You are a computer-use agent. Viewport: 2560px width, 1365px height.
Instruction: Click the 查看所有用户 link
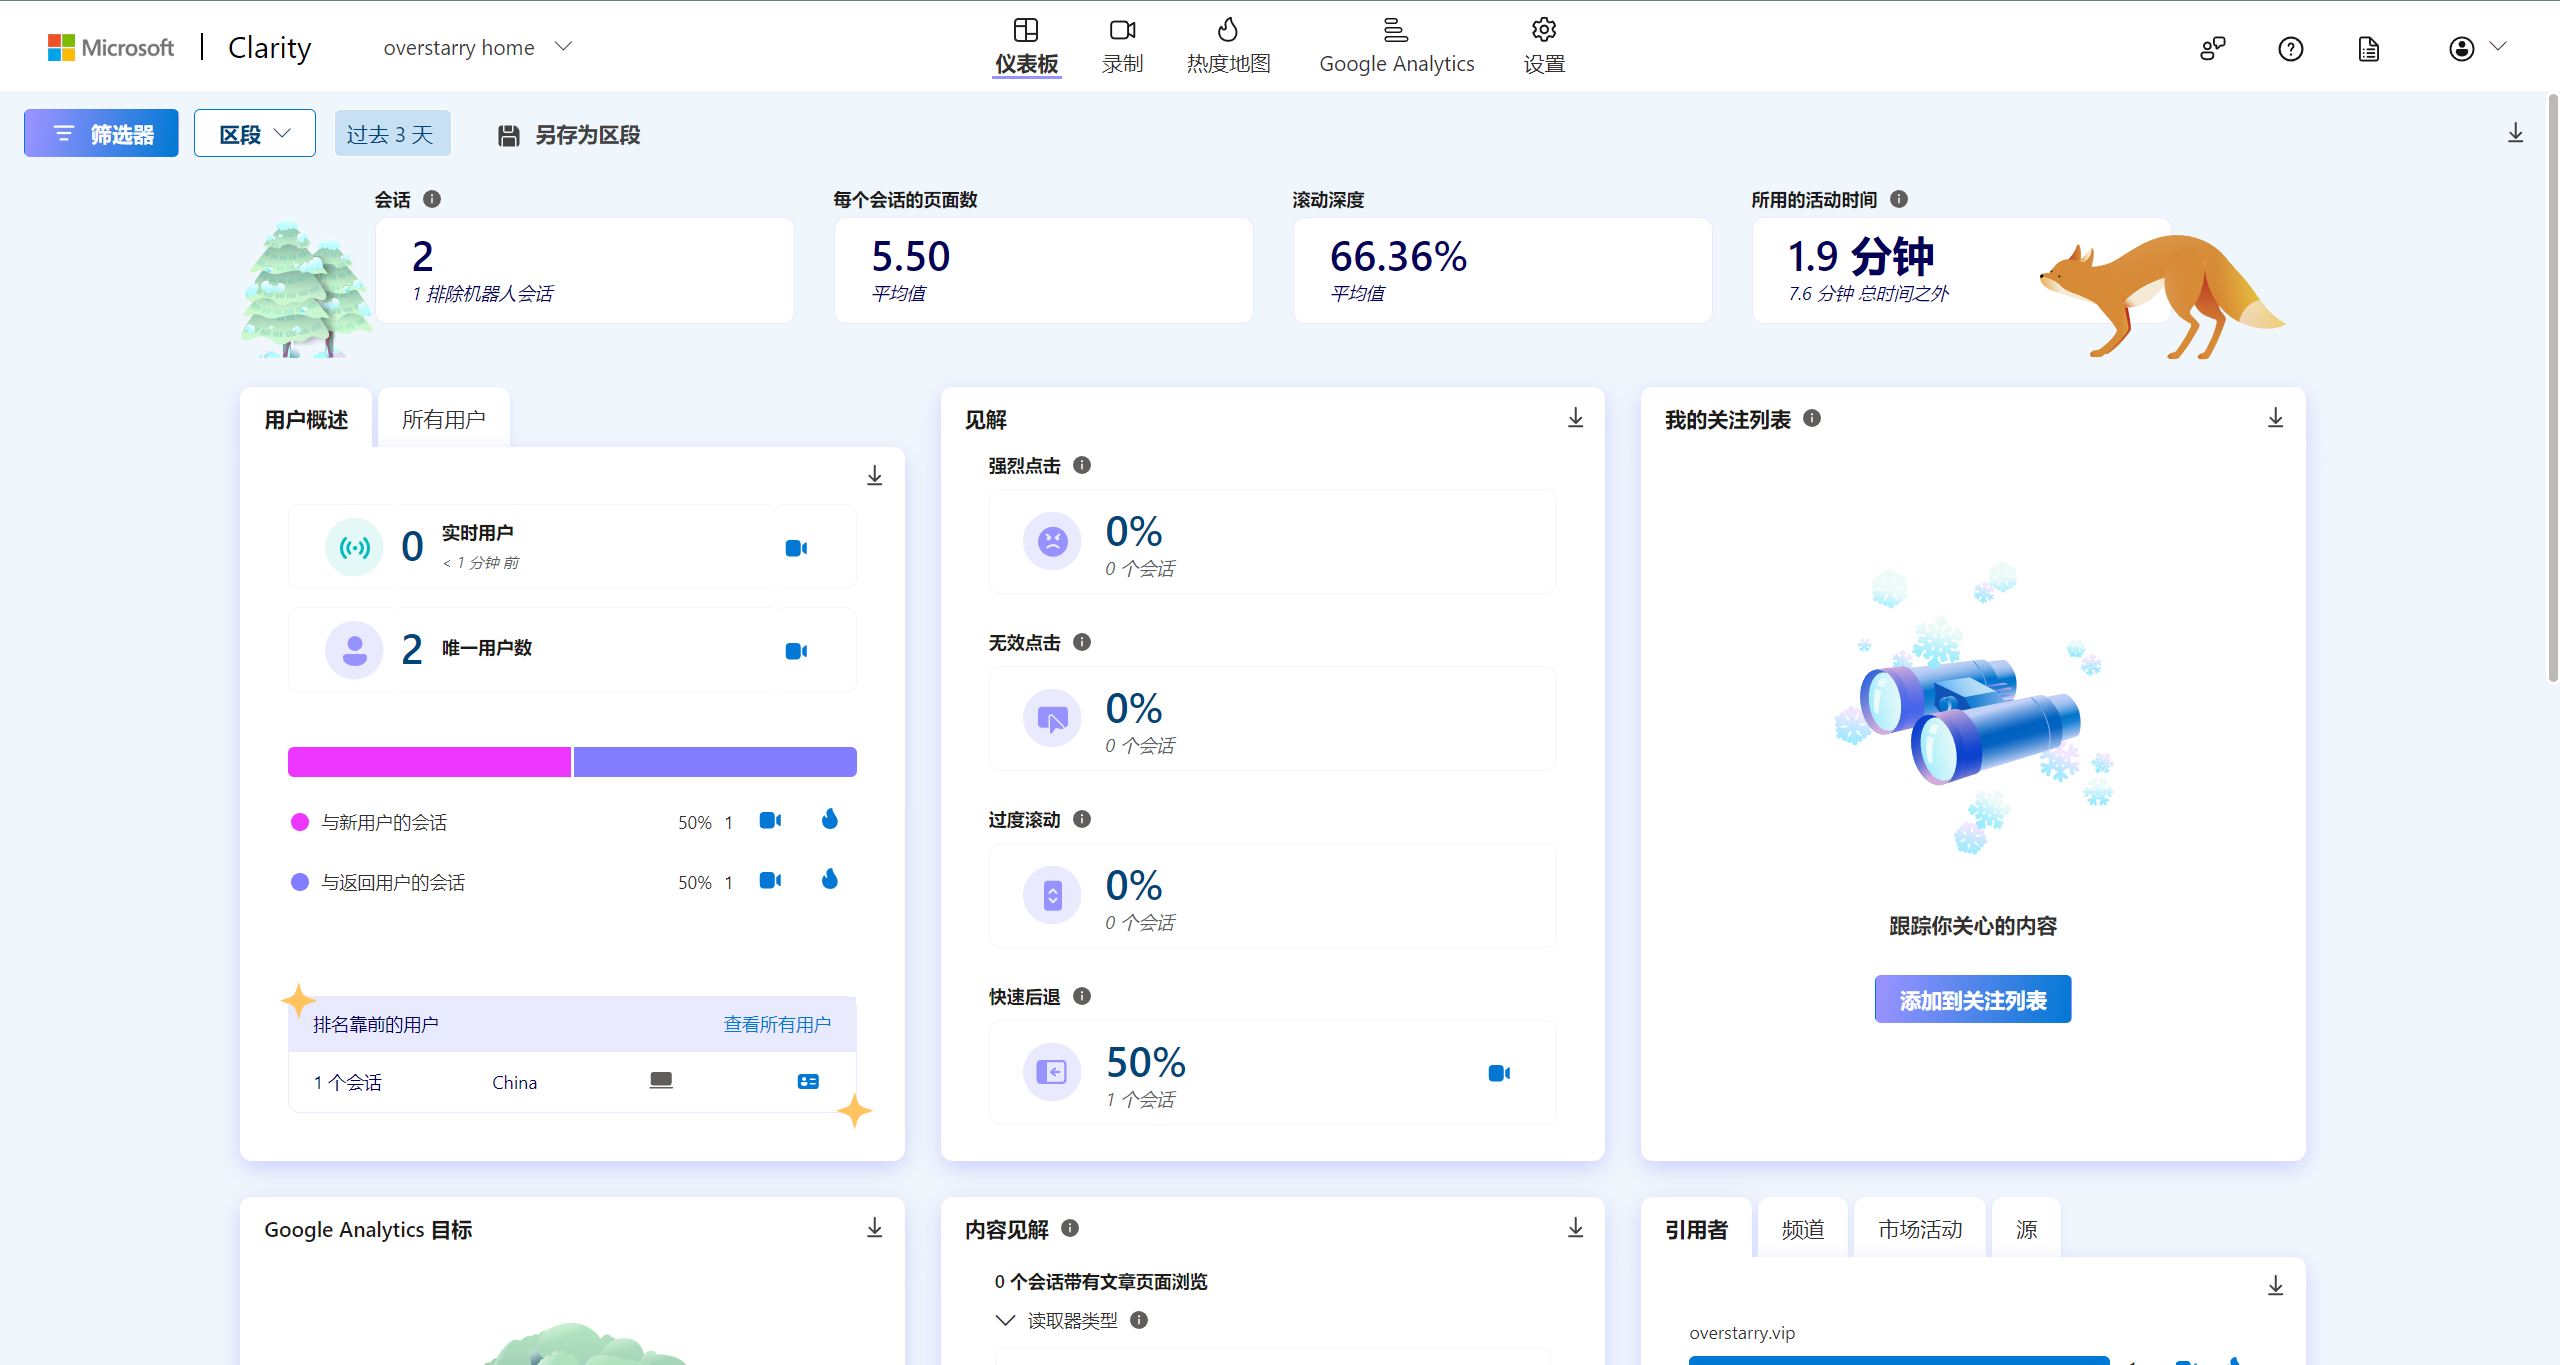click(777, 1024)
